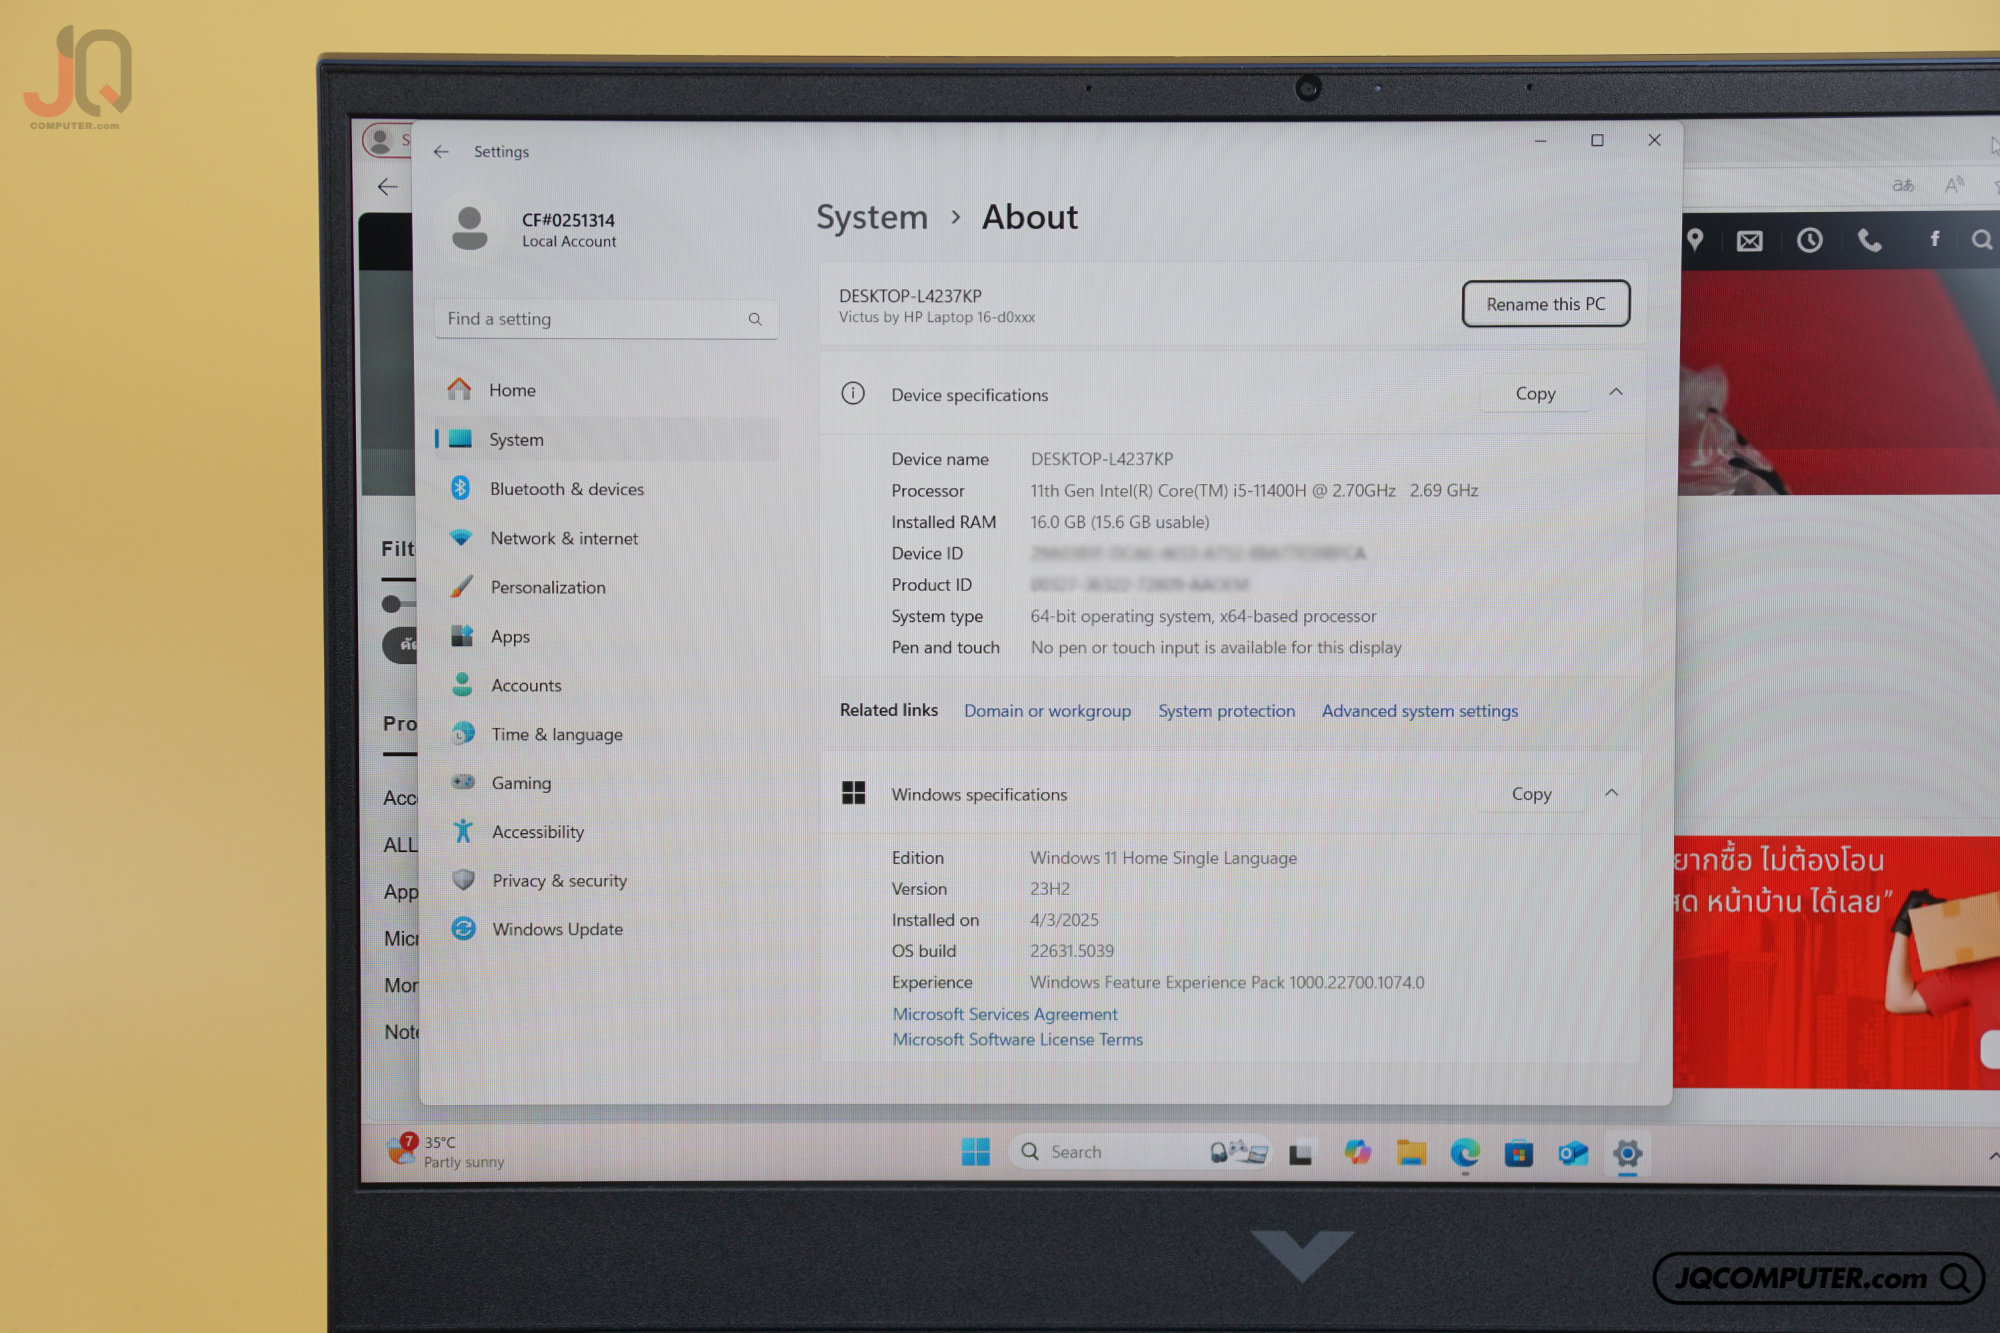The height and width of the screenshot is (1333, 2000).
Task: Click the Windows Update sync icon
Action: pos(464,929)
